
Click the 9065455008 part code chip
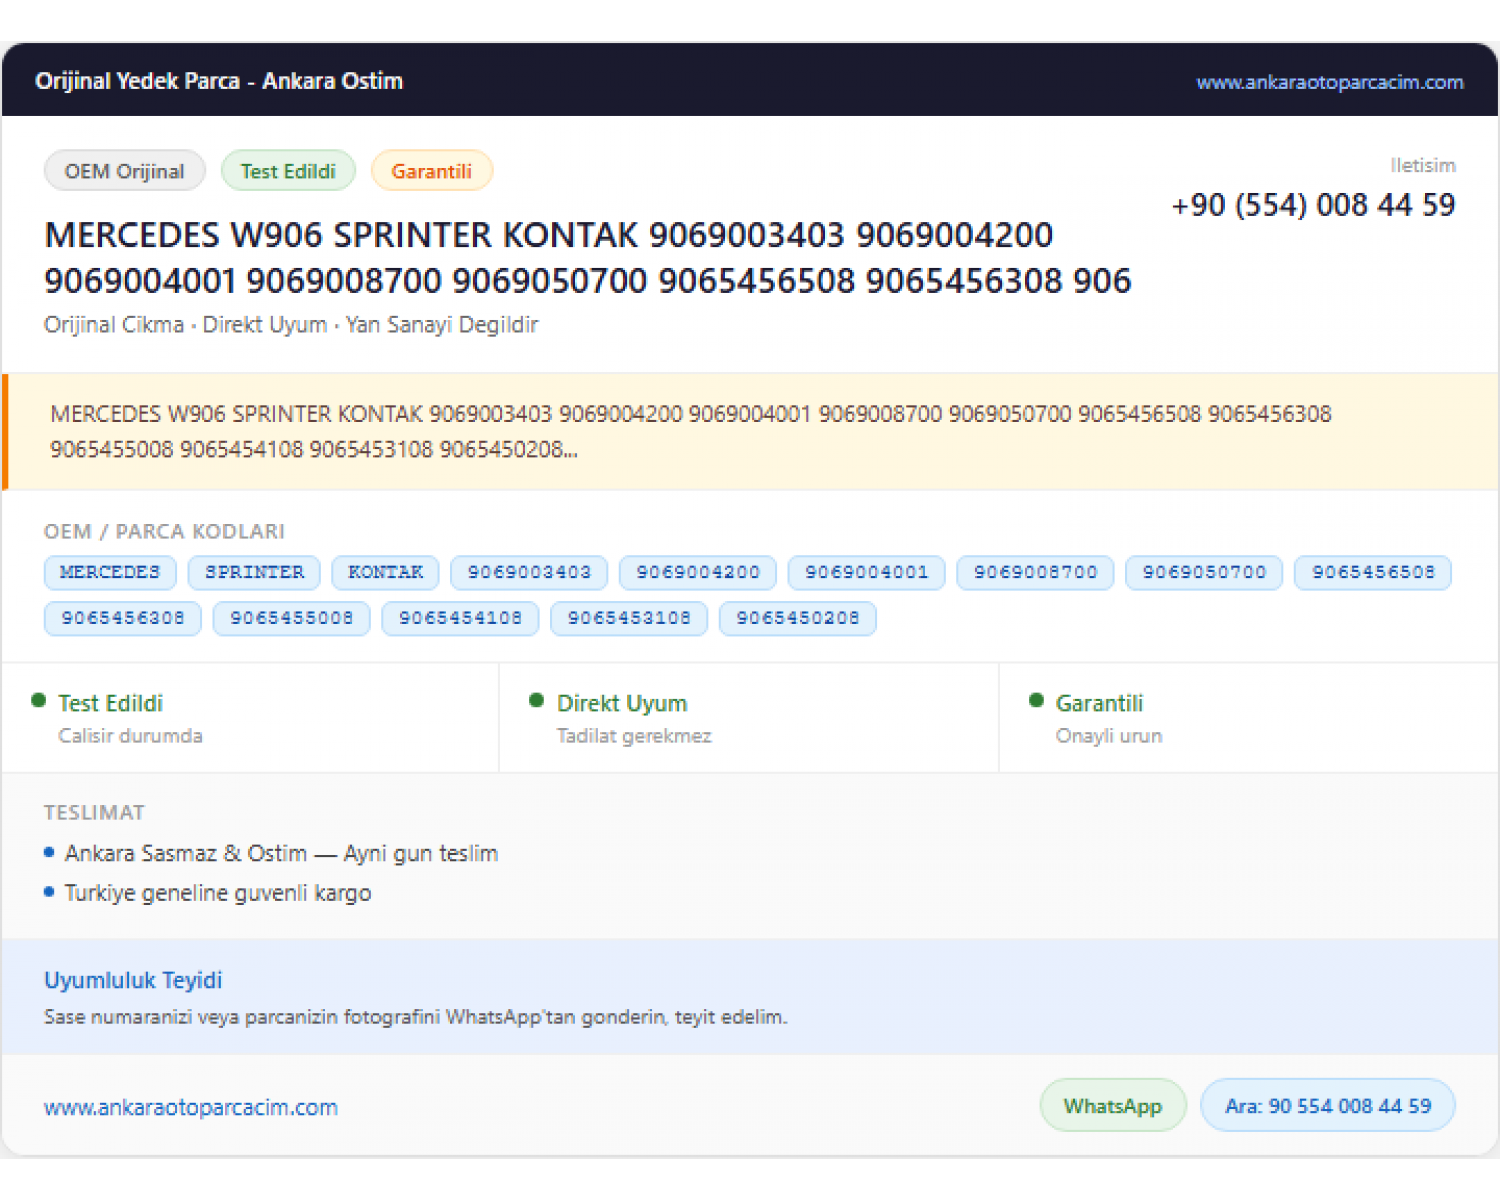point(292,618)
